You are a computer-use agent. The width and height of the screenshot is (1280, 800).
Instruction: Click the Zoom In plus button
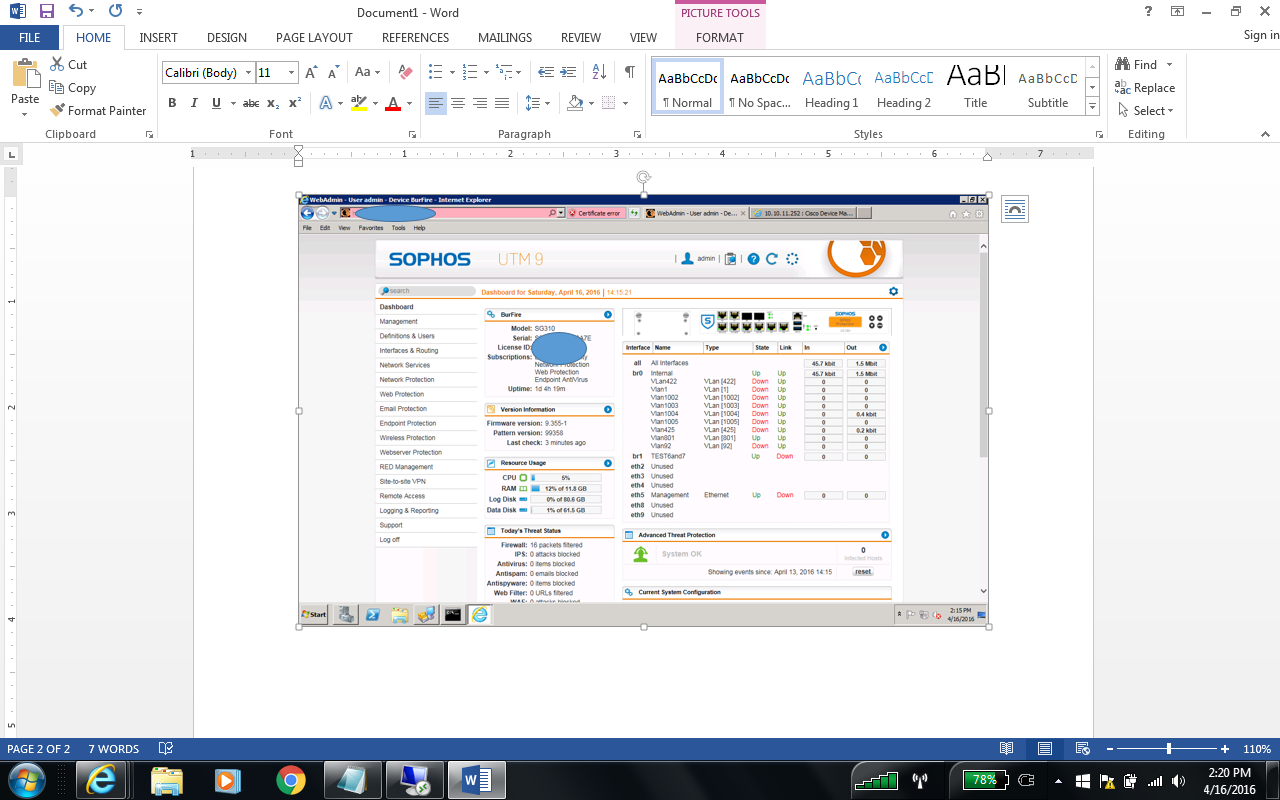pyautogui.click(x=1225, y=749)
